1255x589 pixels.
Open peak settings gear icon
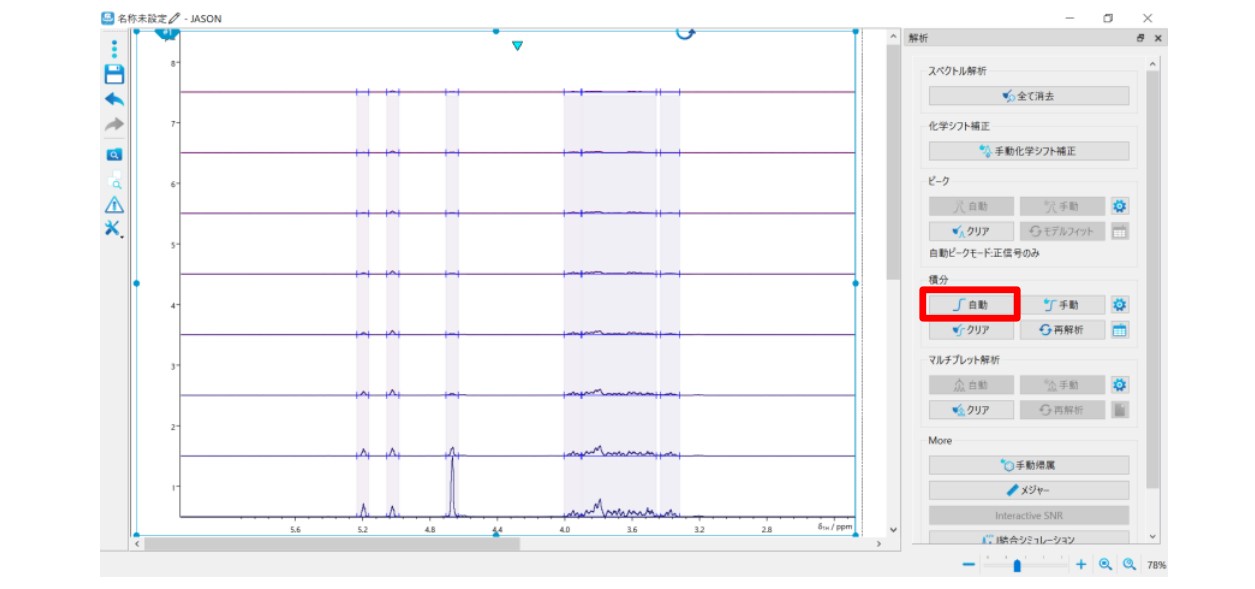(1120, 206)
